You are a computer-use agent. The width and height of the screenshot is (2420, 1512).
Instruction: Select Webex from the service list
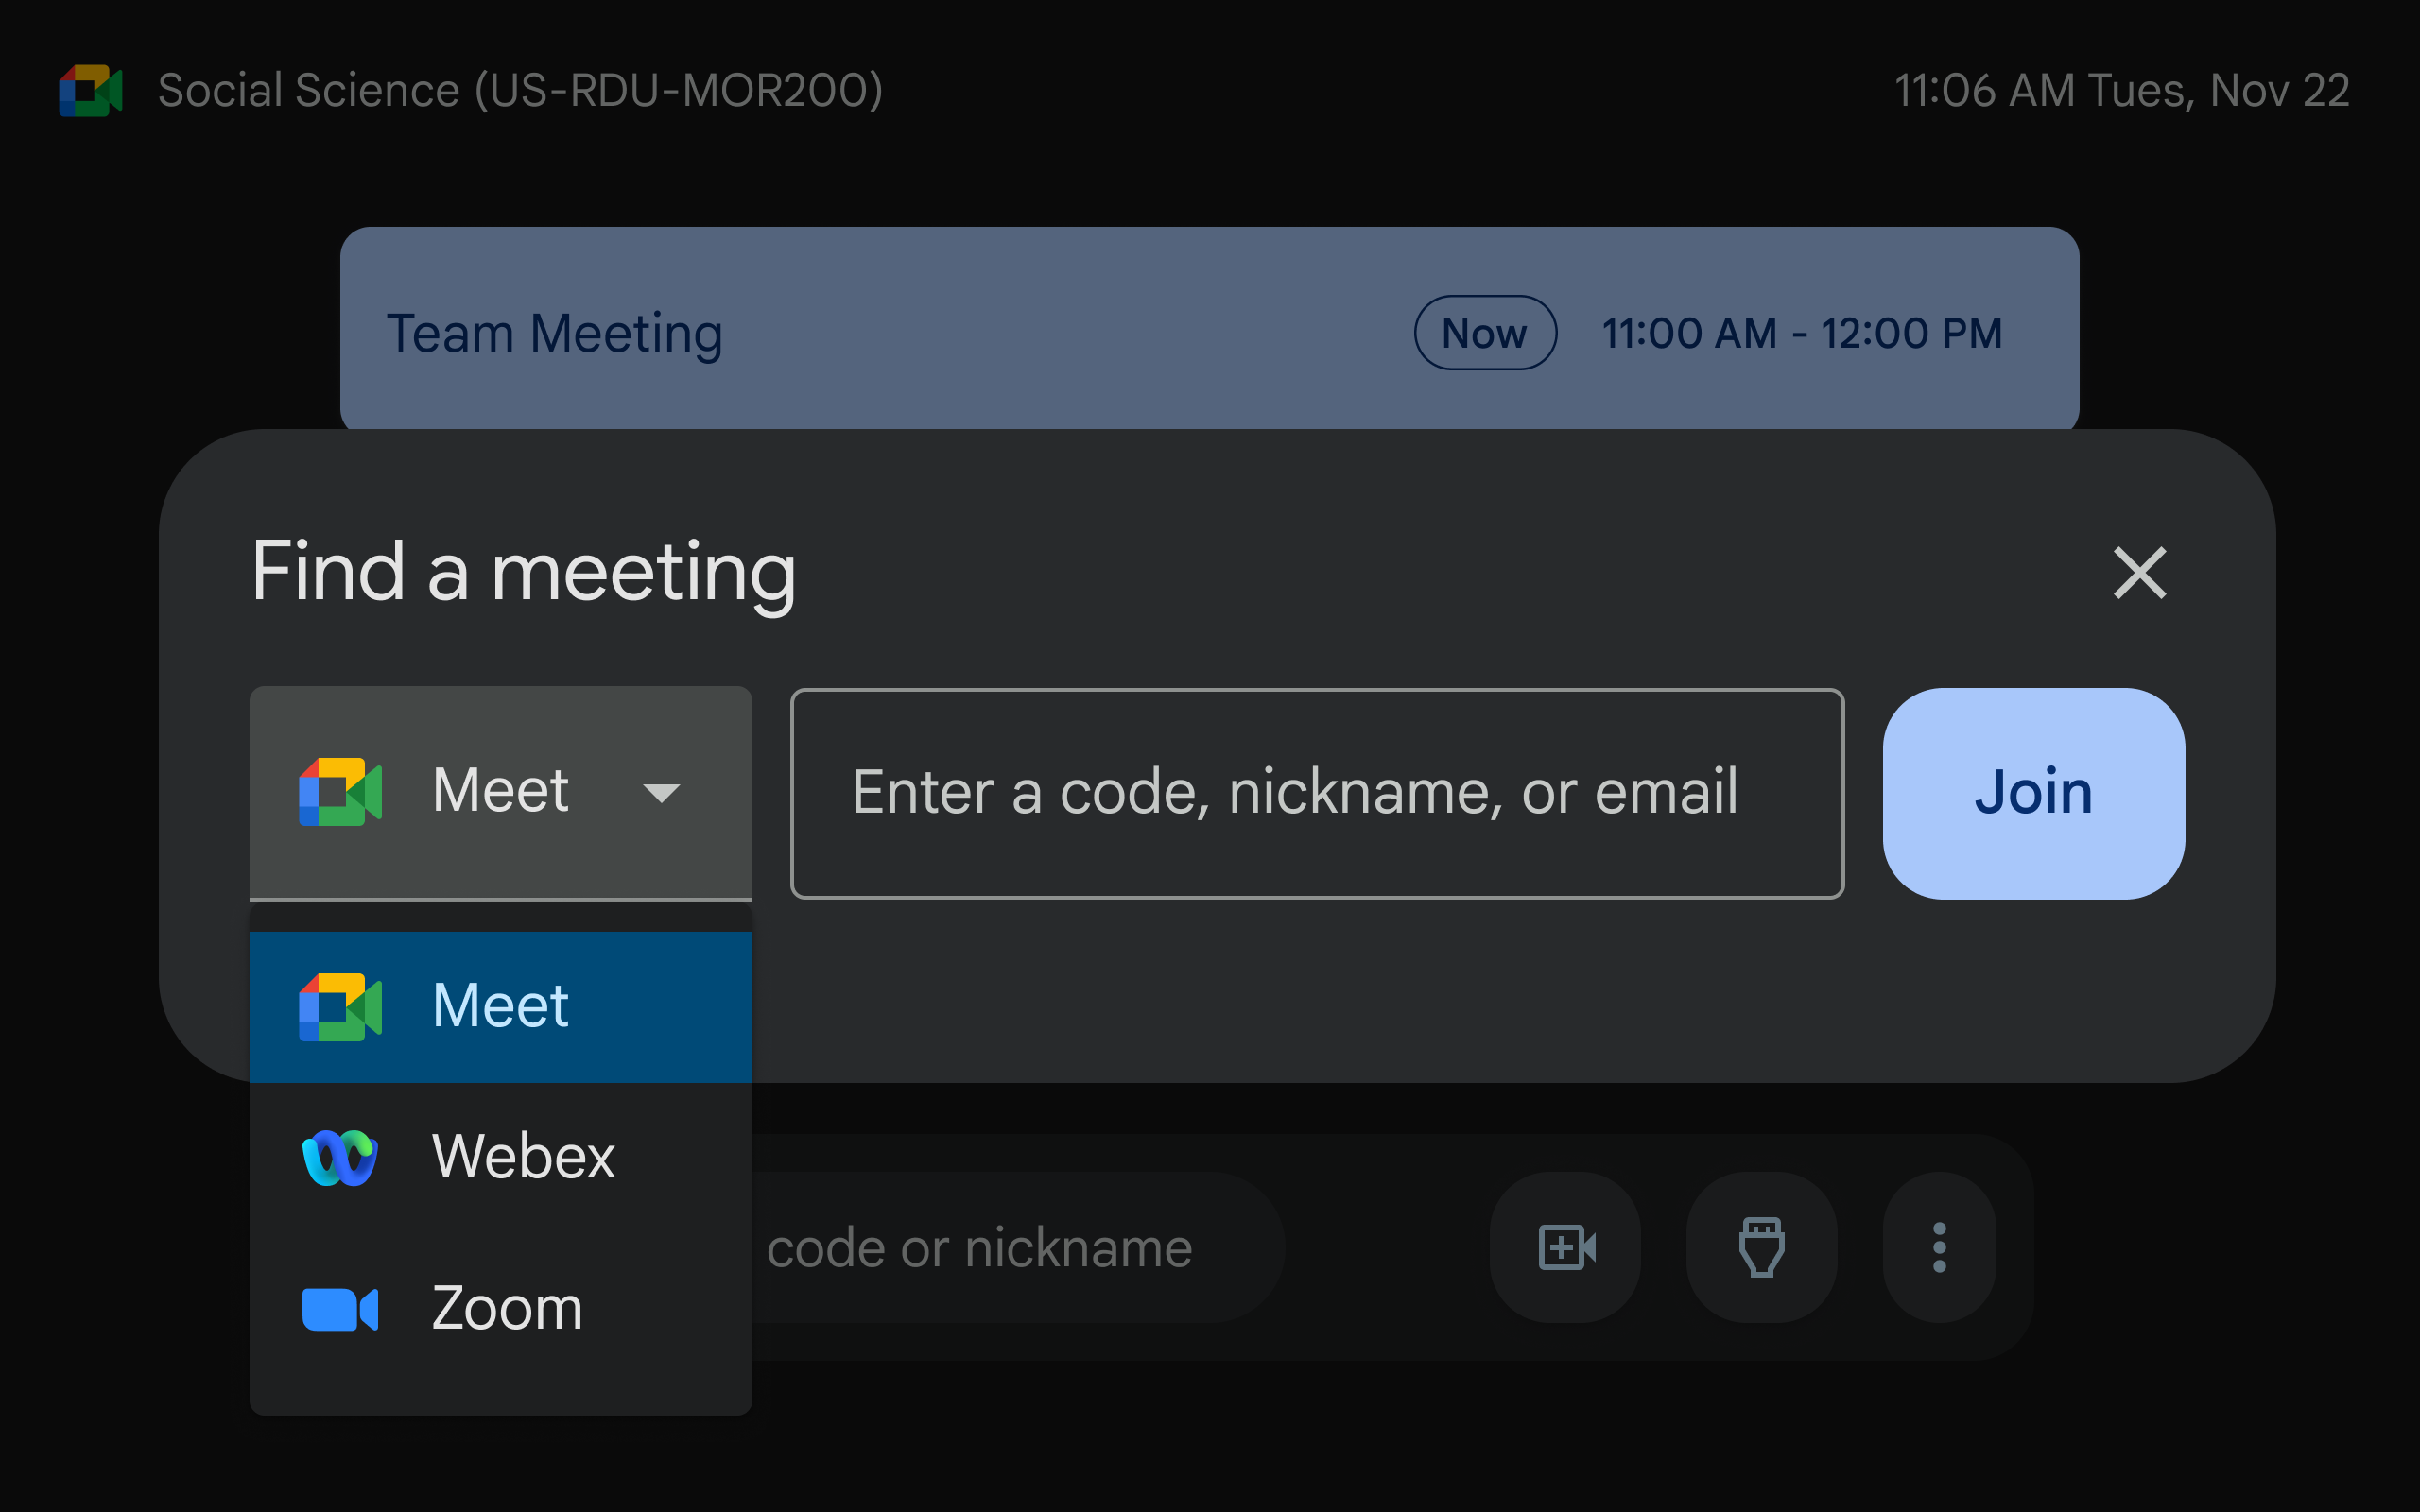522,1158
